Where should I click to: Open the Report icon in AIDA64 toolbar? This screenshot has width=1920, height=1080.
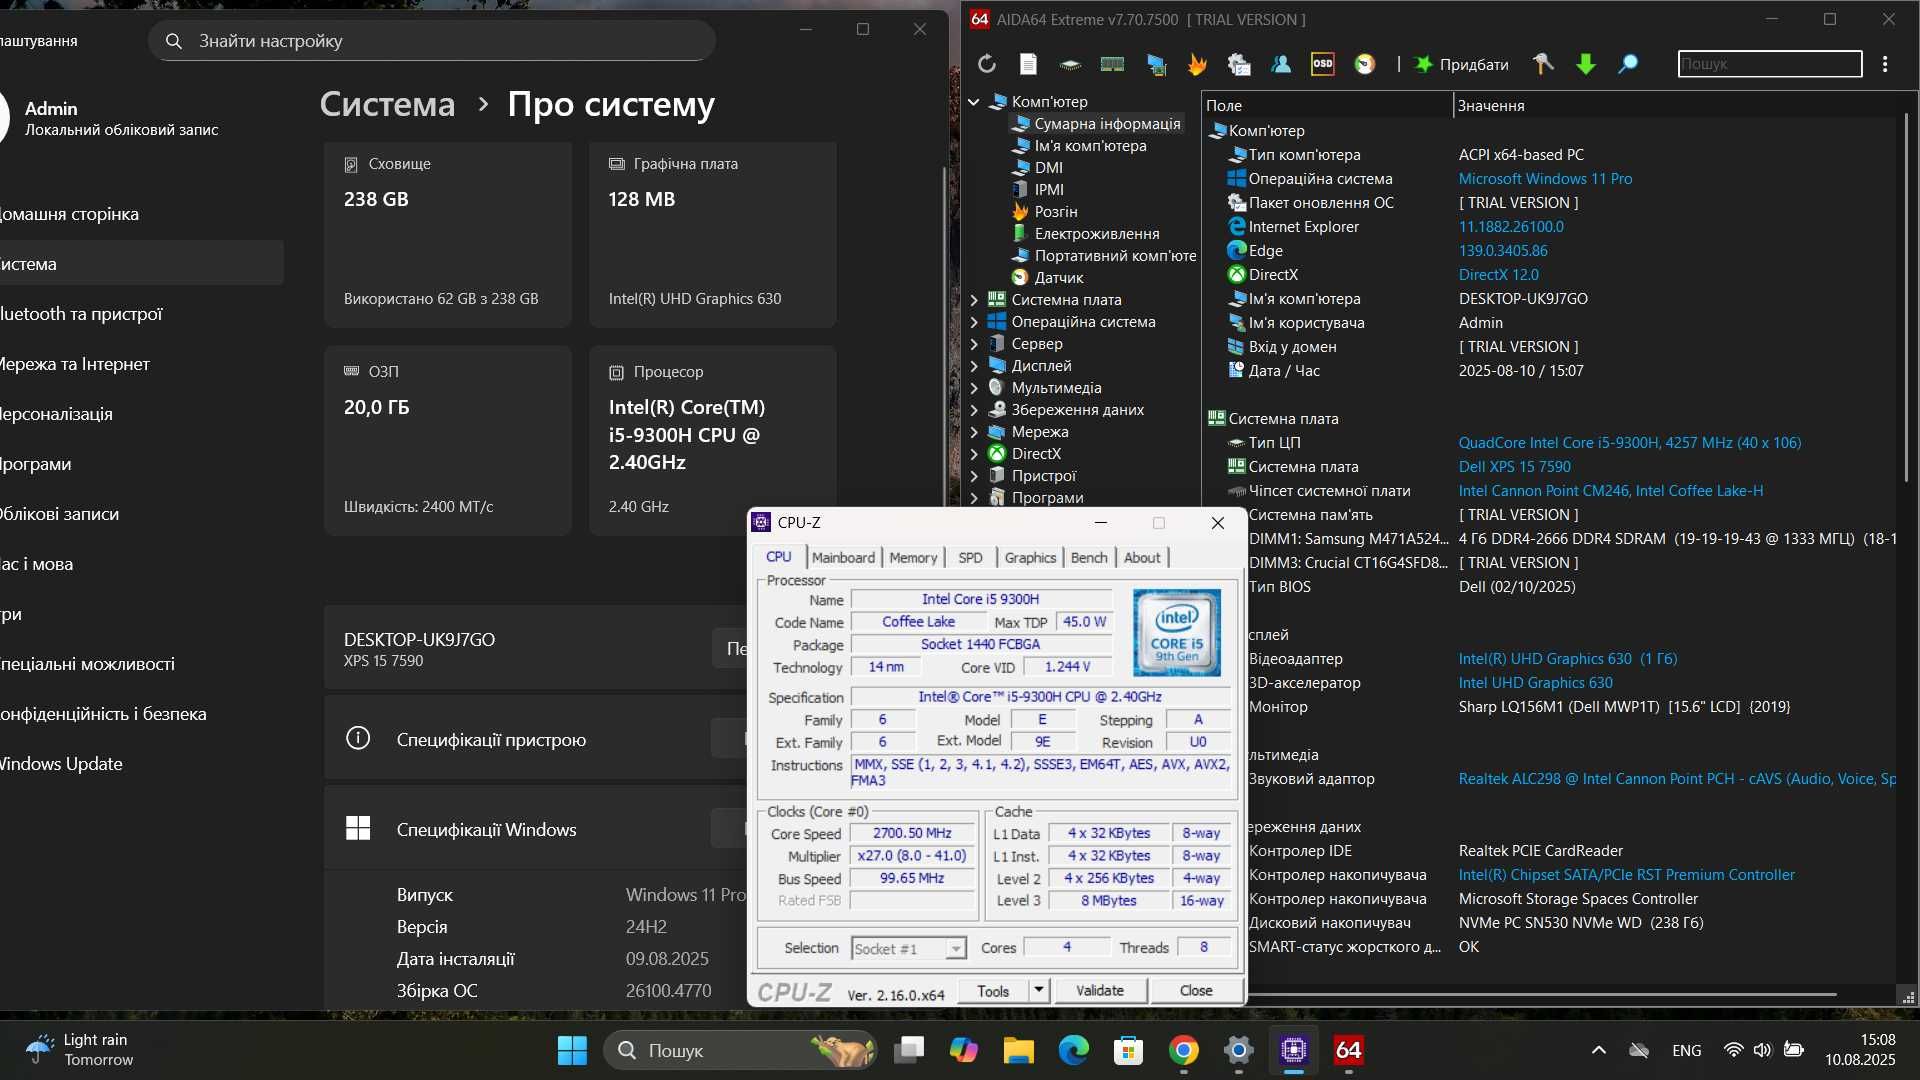[1028, 64]
